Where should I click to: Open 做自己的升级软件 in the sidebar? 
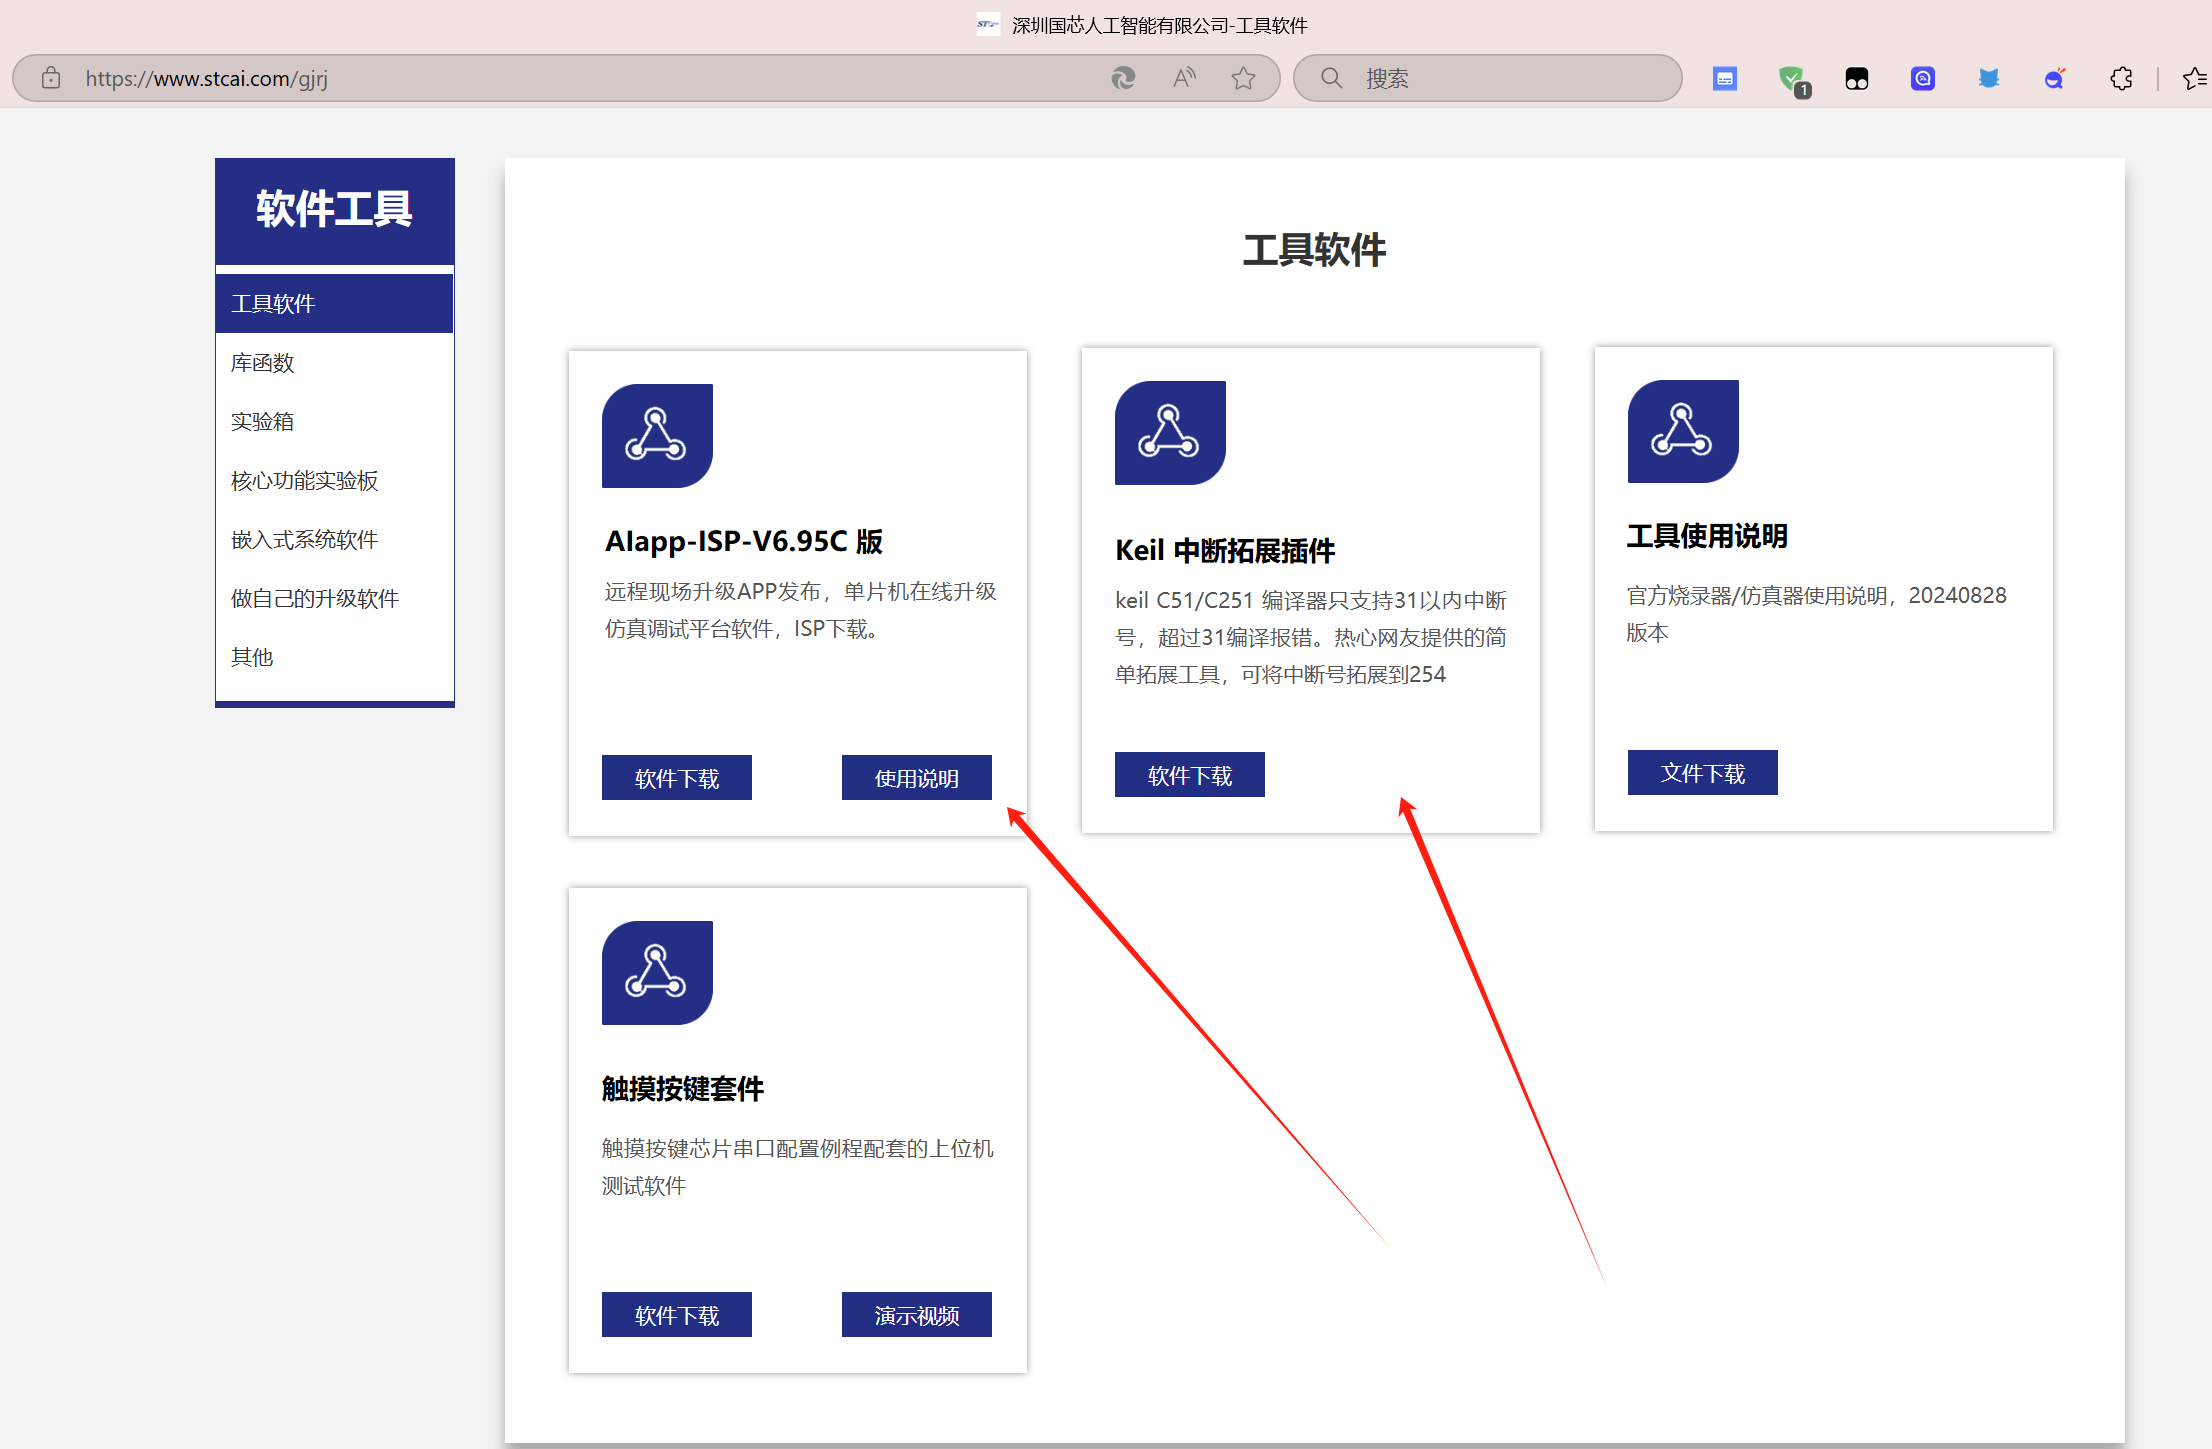click(x=334, y=599)
